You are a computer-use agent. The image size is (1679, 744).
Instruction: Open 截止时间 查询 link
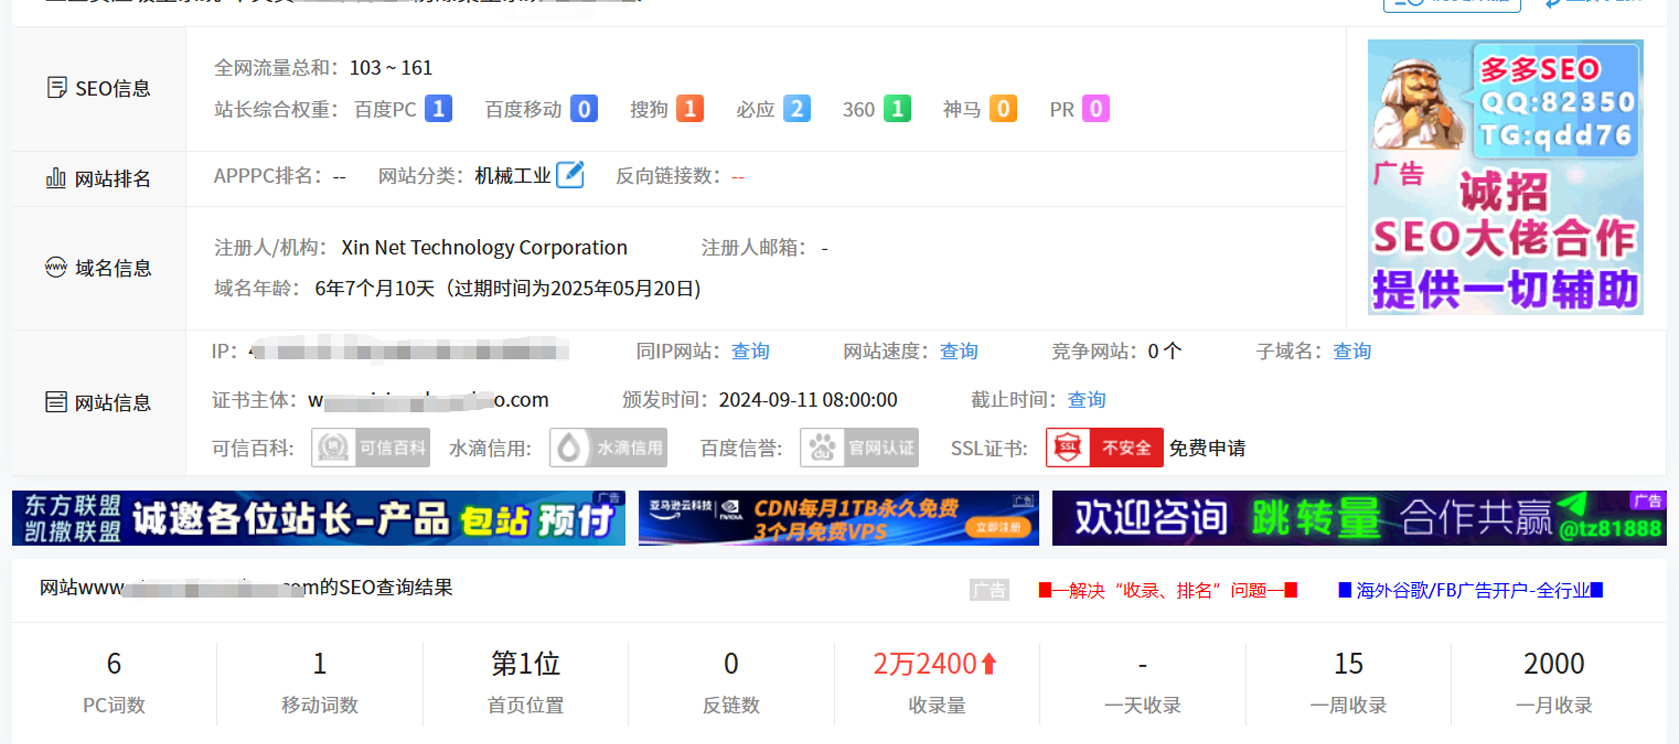click(x=1087, y=400)
